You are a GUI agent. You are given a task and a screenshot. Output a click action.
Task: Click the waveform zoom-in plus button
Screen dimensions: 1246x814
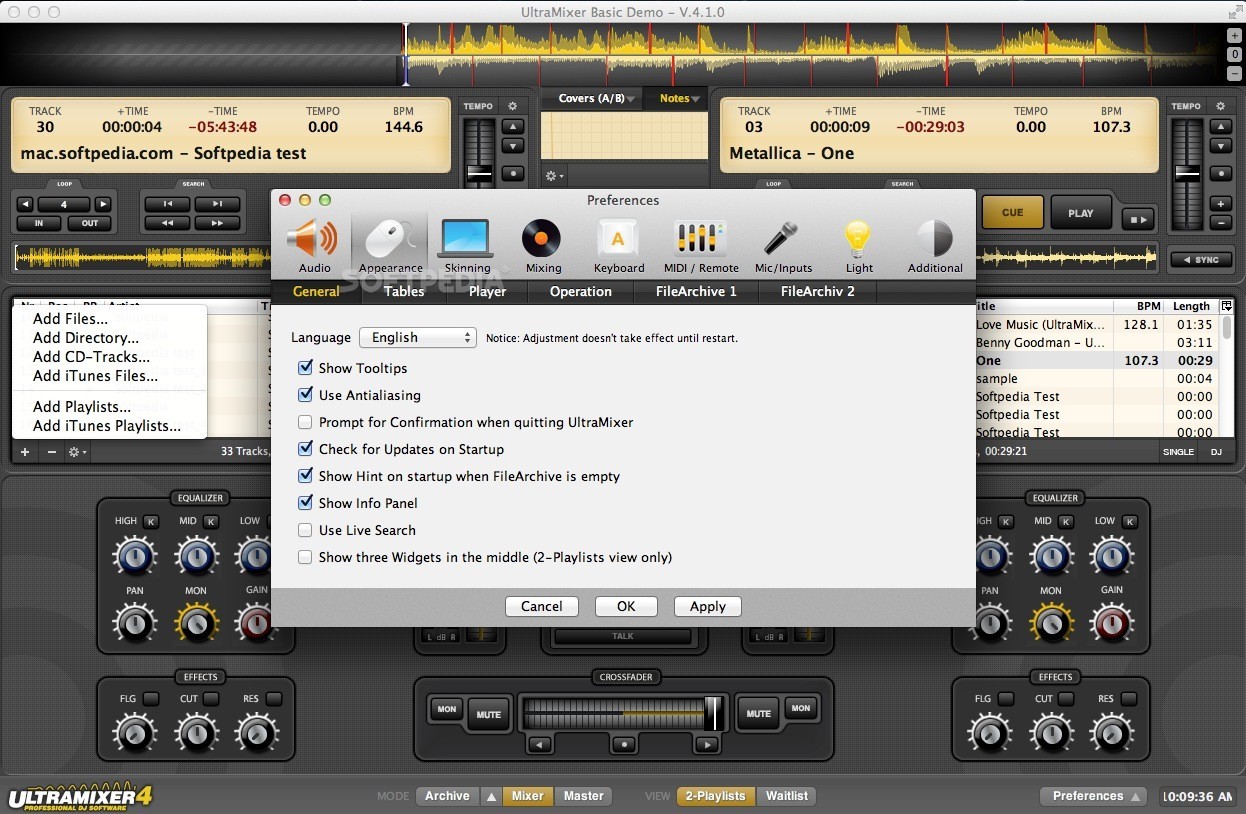[1235, 36]
